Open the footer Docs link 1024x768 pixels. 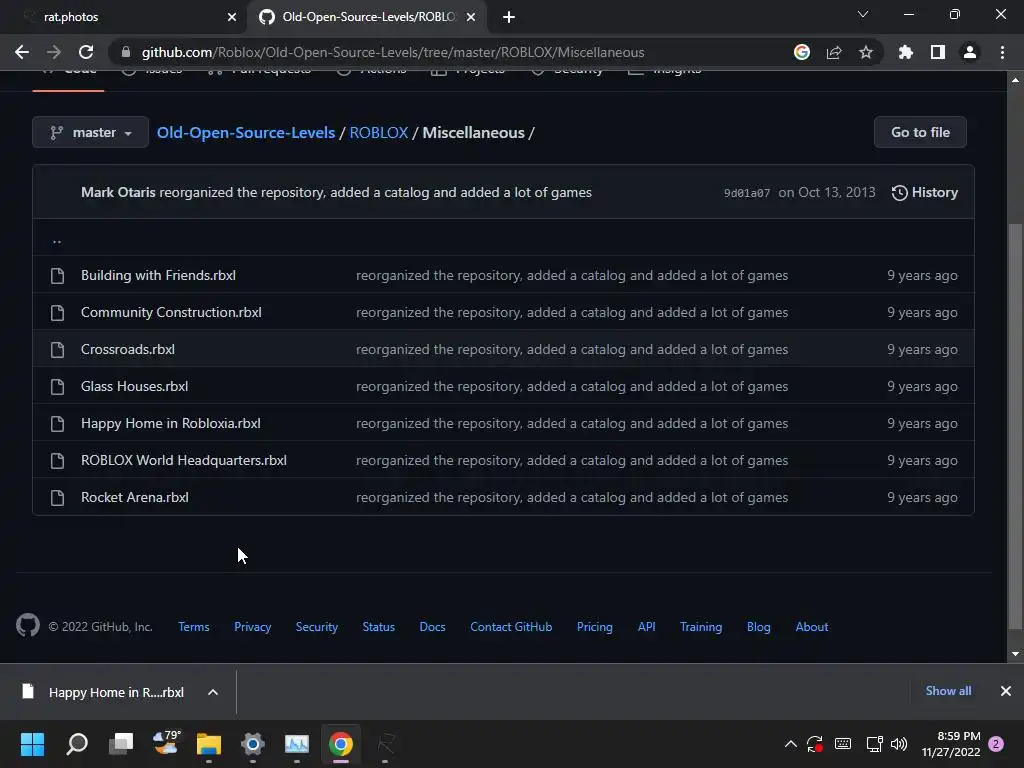coord(432,627)
